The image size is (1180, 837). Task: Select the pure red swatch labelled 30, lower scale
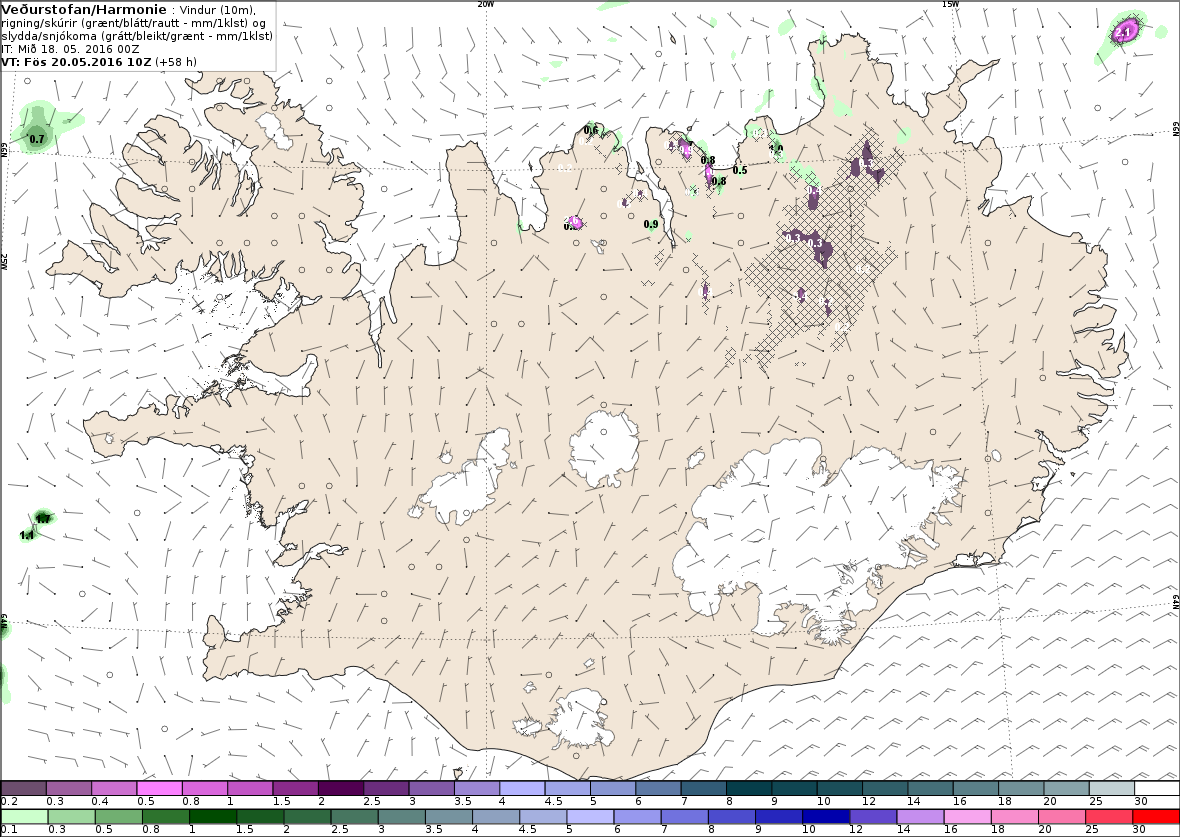(1156, 817)
